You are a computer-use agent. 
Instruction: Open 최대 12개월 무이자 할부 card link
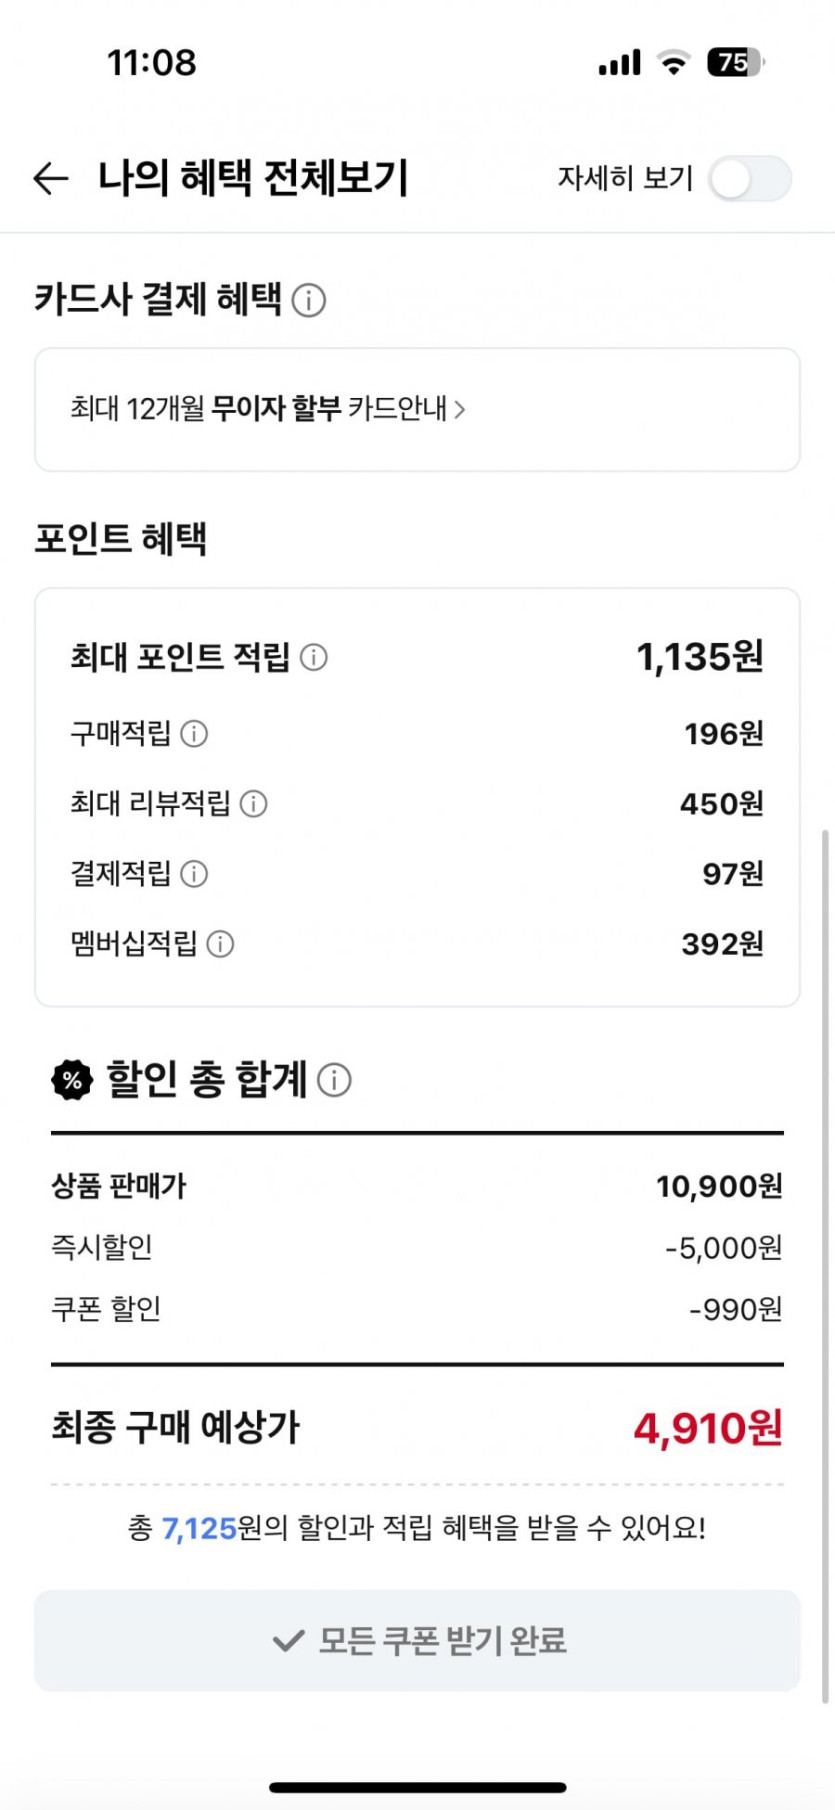click(x=258, y=409)
